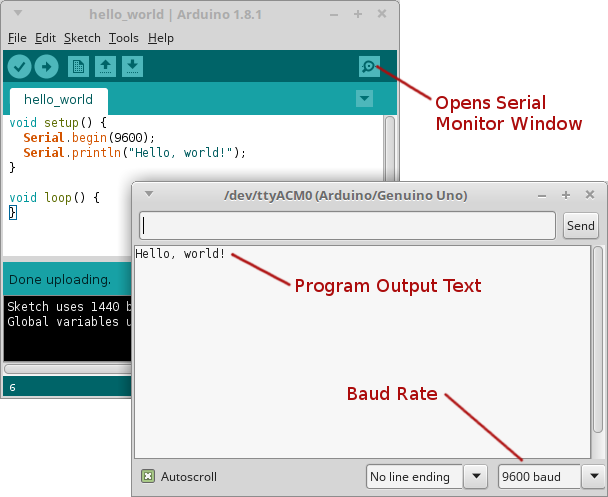The image size is (608, 497).
Task: Click the Serial.begin(9600) code line
Action: (89, 138)
